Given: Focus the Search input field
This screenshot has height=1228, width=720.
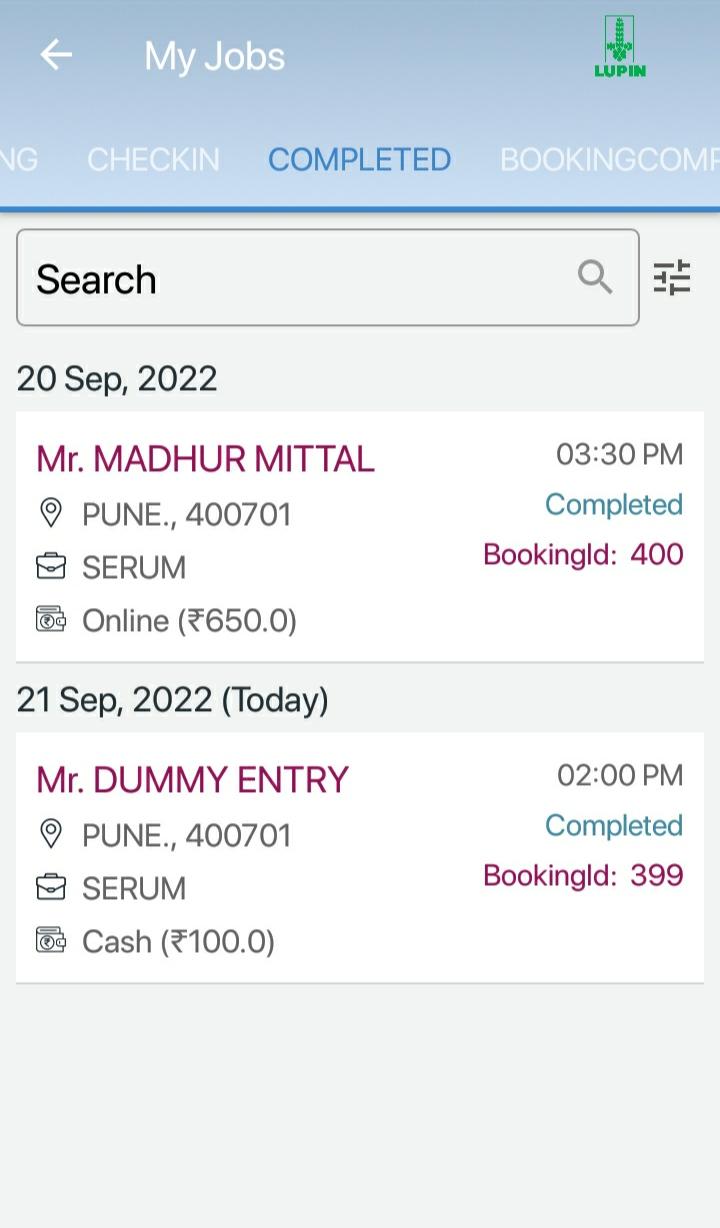Looking at the screenshot, I should click(x=328, y=278).
